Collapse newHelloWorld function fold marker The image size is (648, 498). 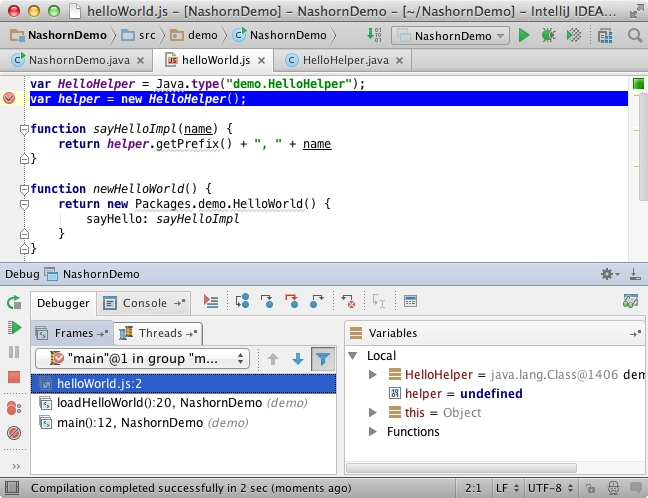[x=24, y=189]
